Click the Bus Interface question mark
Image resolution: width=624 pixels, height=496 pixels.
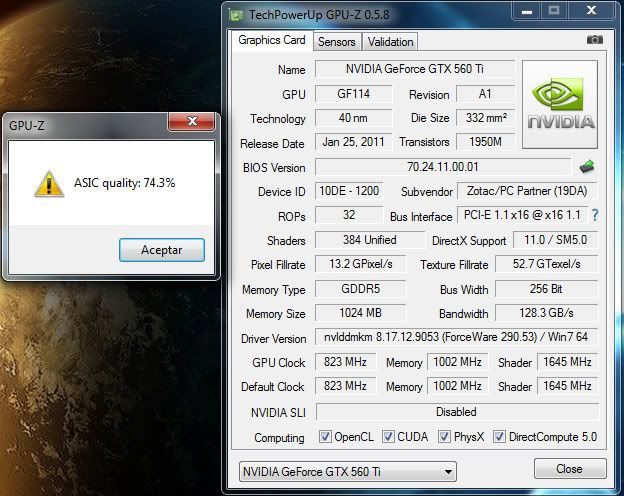tap(595, 215)
